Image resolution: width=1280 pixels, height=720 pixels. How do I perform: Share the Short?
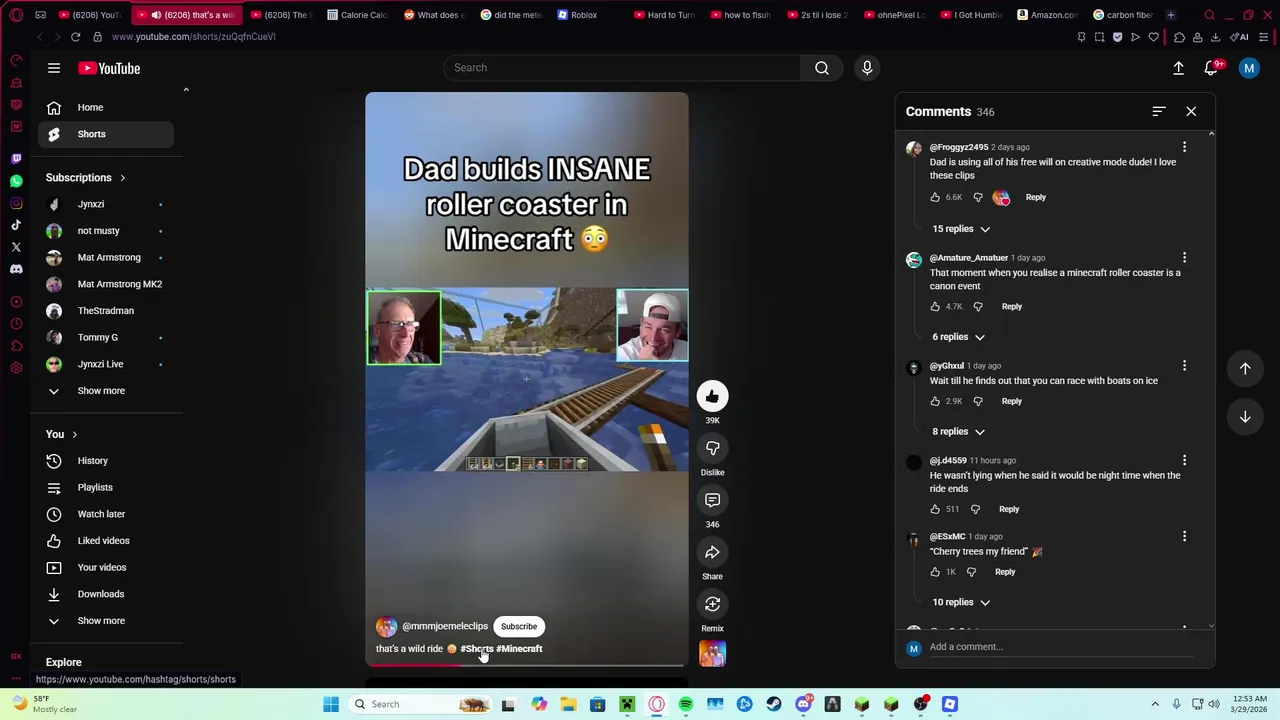click(x=712, y=552)
